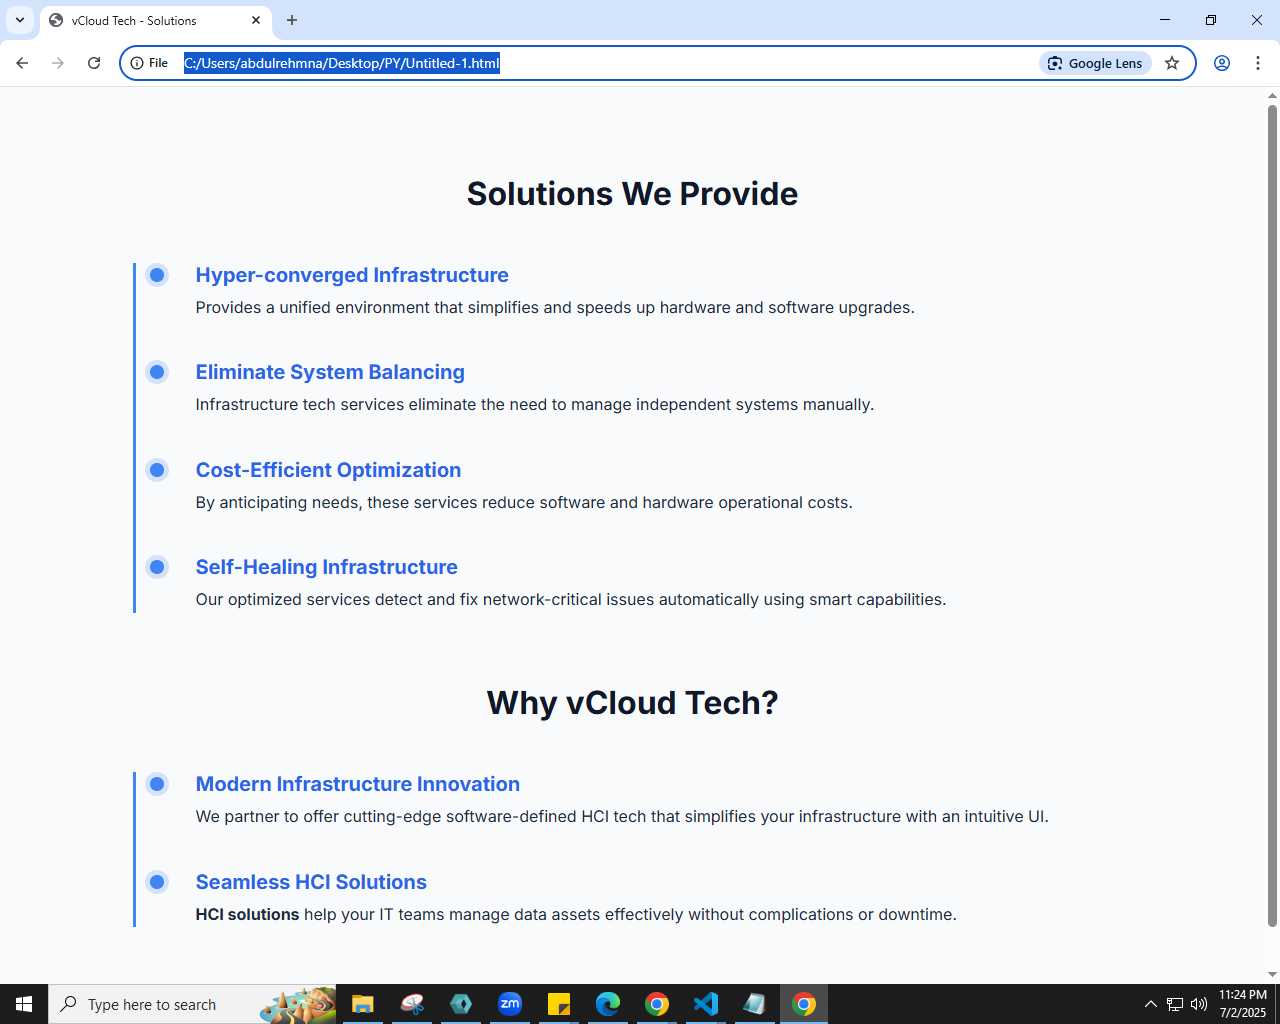Click the taskbar search box
1280x1024 pixels.
pyautogui.click(x=192, y=1004)
